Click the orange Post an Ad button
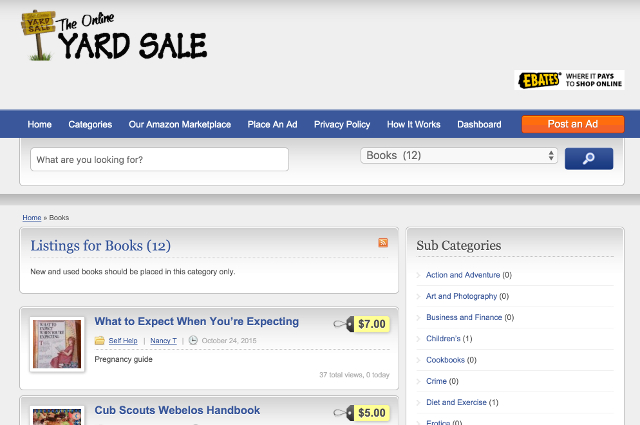The image size is (640, 425). [x=573, y=124]
